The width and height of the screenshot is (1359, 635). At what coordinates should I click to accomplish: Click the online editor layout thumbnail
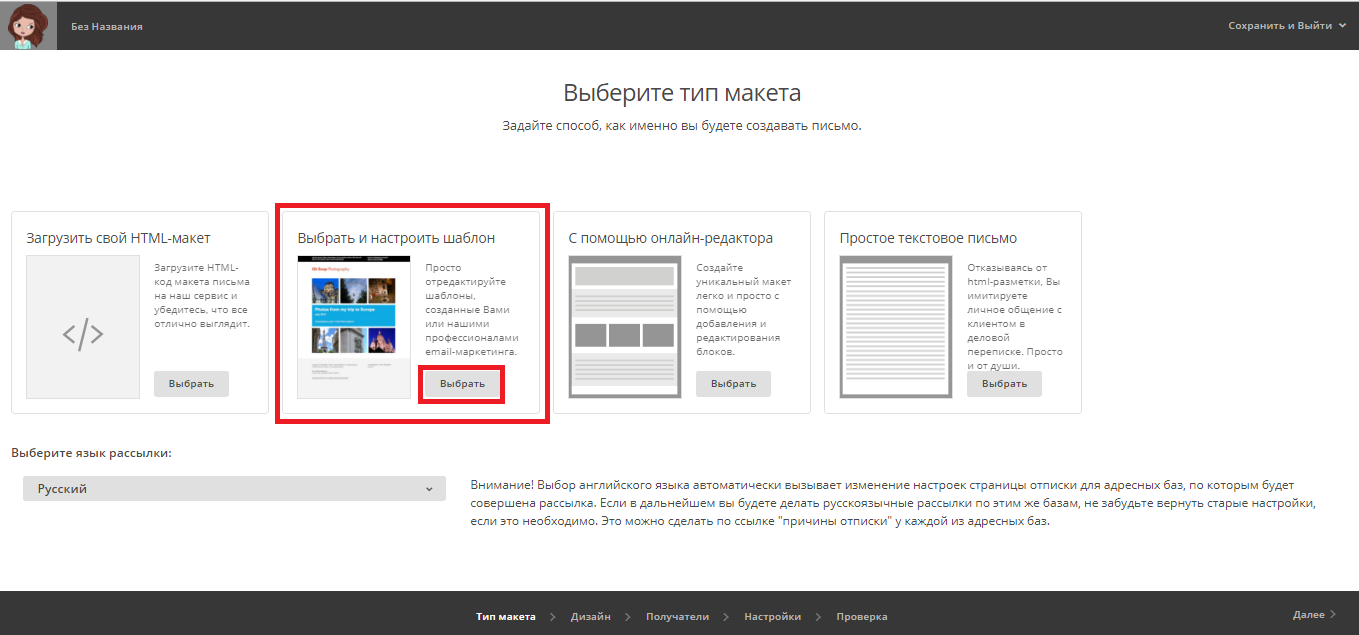tap(624, 327)
